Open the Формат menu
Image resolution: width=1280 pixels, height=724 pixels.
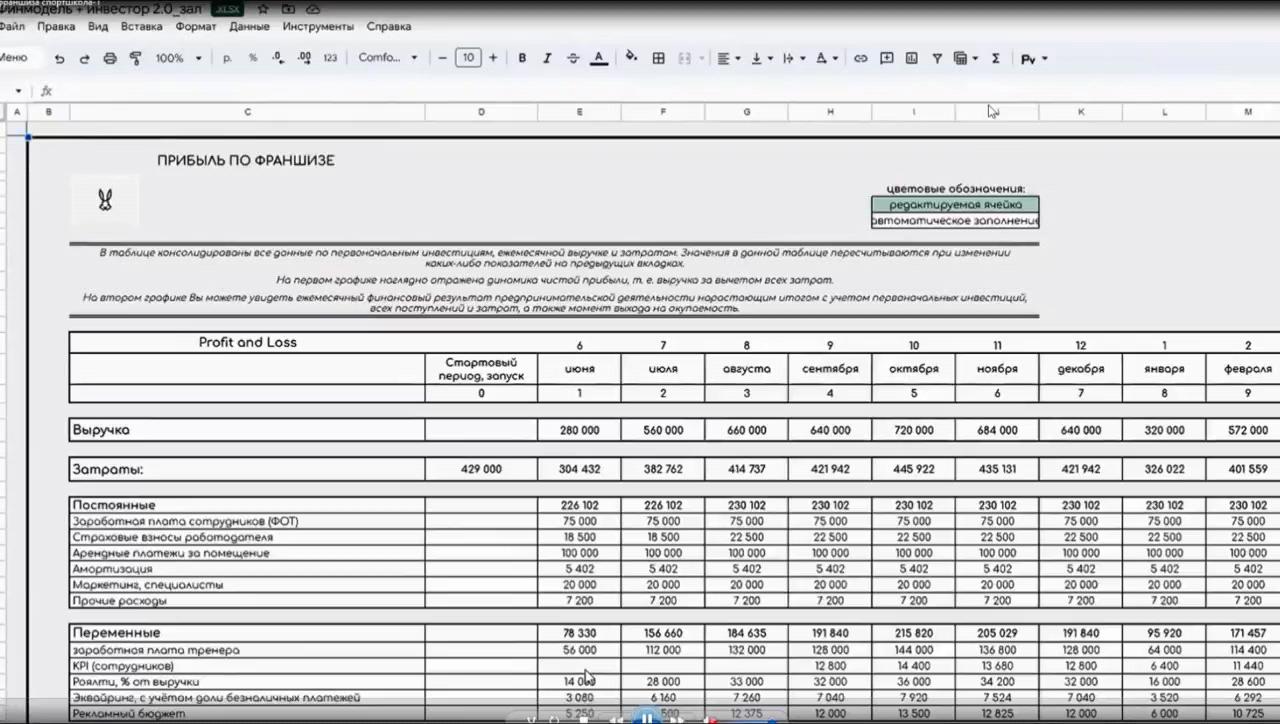coord(195,27)
